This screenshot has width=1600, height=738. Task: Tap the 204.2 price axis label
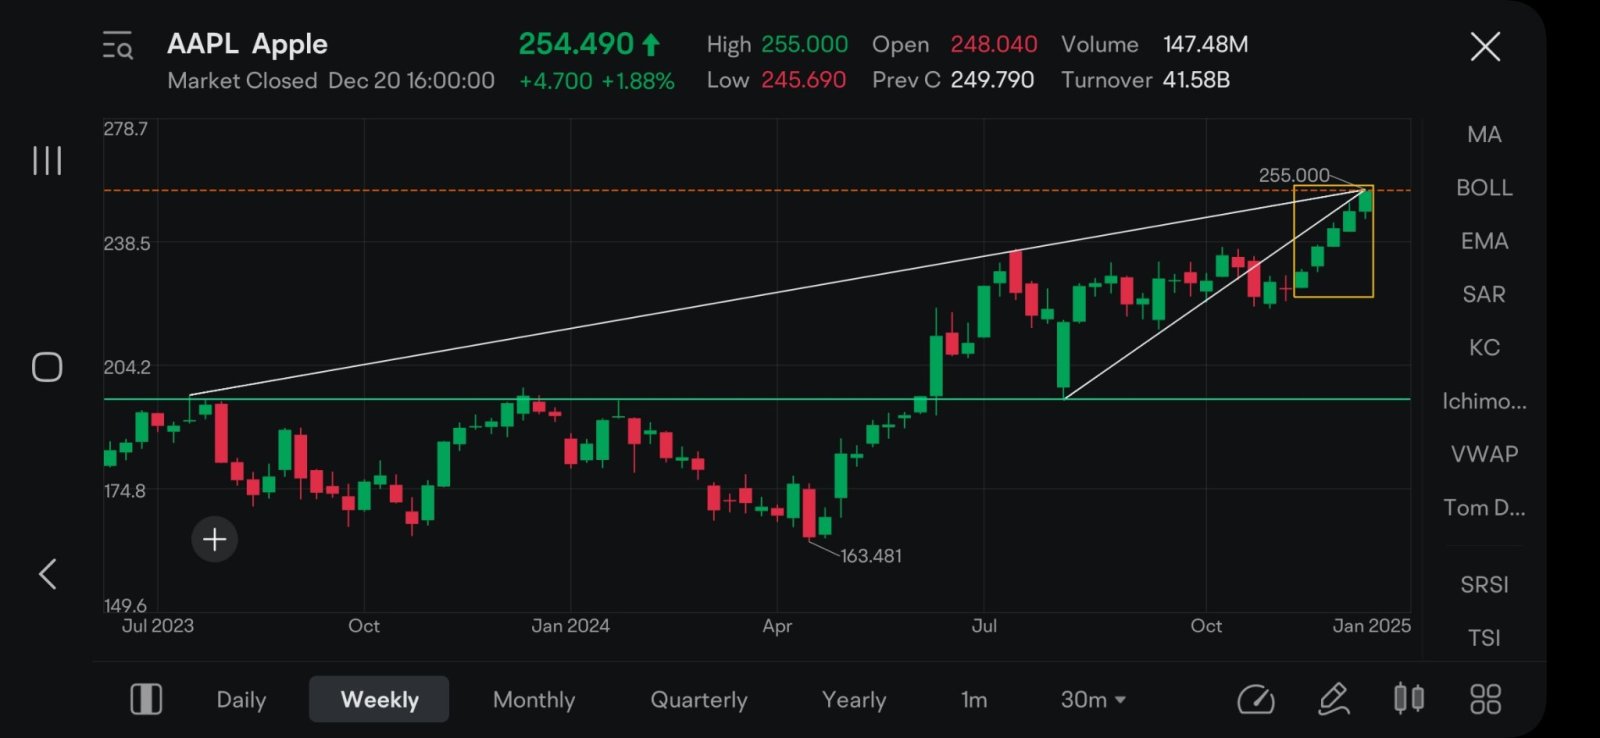[x=127, y=367]
